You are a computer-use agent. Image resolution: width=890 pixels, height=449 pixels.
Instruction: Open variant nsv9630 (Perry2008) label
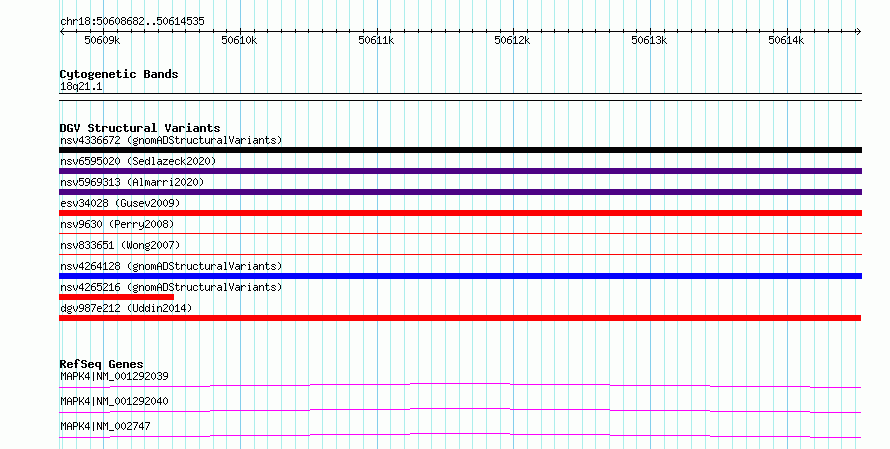(x=117, y=224)
